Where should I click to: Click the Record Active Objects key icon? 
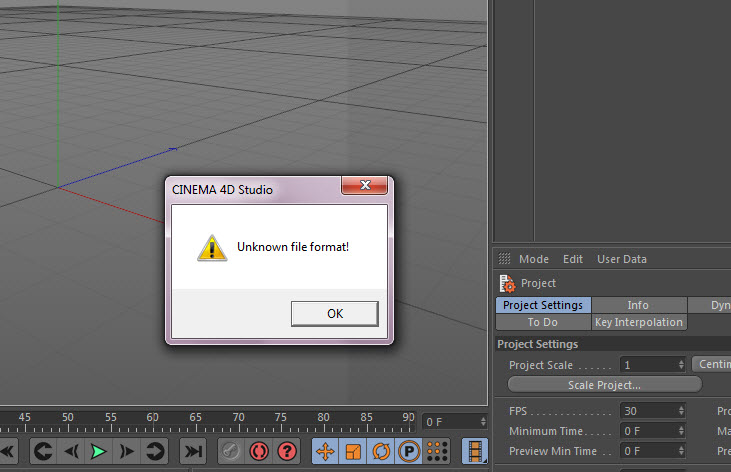pos(231,451)
